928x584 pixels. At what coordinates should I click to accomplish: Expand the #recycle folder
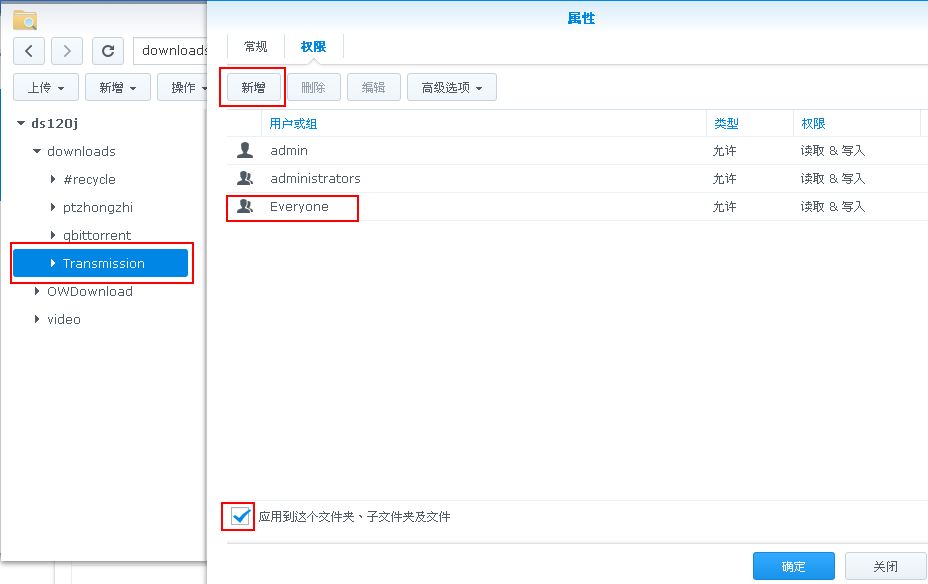pyautogui.click(x=53, y=180)
